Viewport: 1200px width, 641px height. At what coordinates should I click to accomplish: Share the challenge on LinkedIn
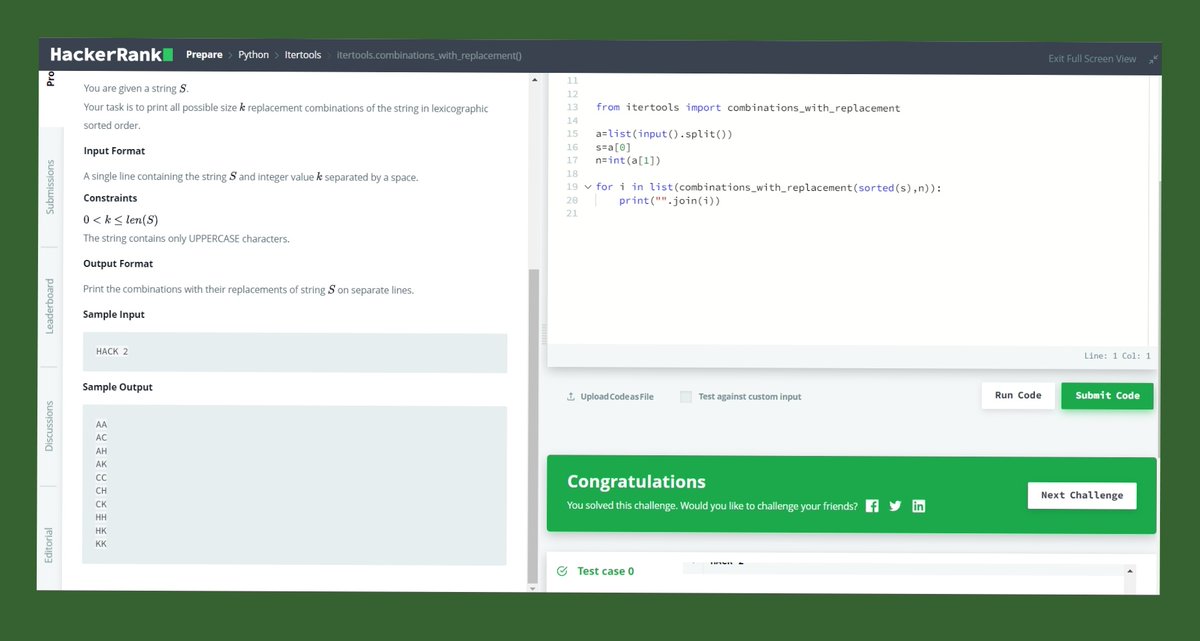pos(919,506)
